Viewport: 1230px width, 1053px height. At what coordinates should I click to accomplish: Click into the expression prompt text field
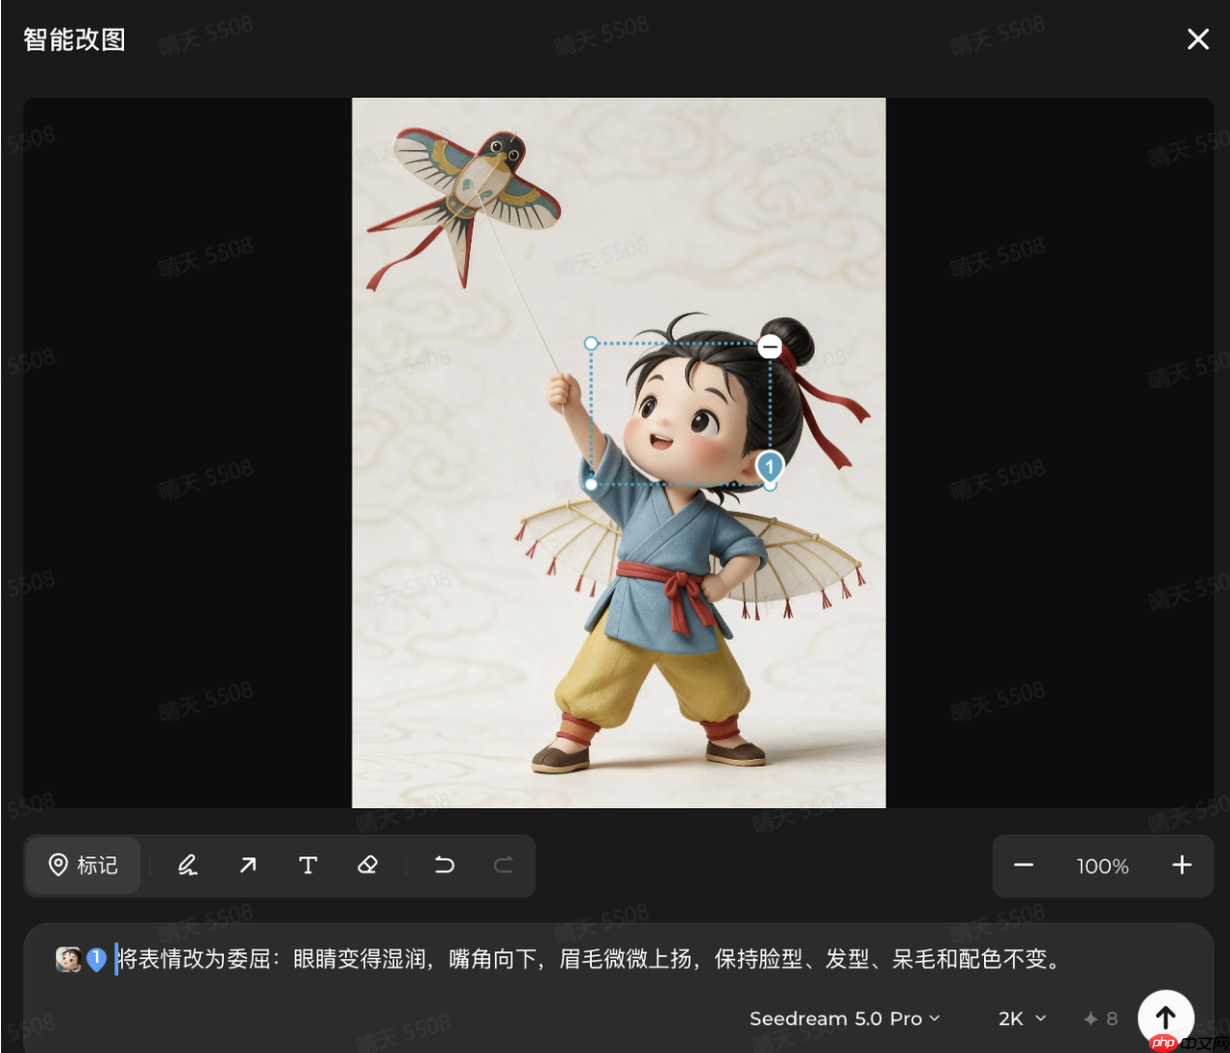[x=590, y=959]
